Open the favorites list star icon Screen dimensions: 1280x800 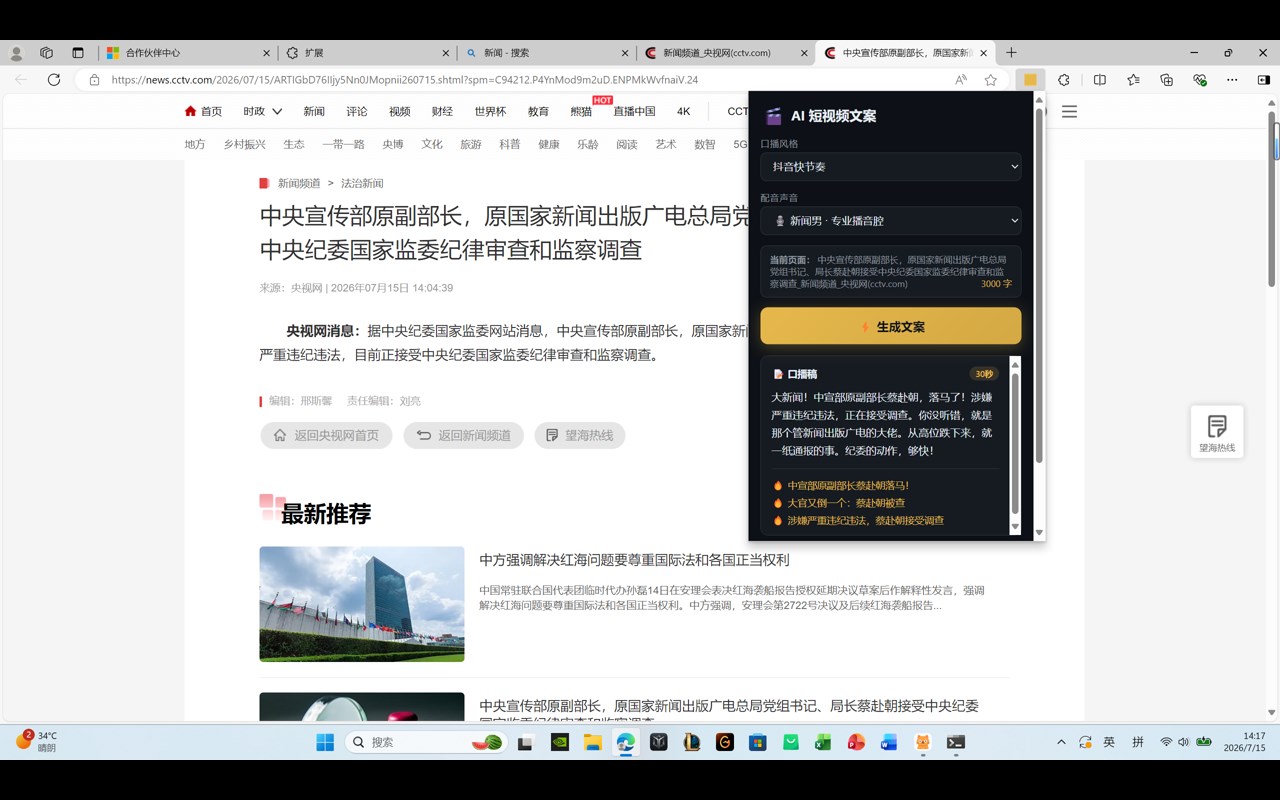1133,80
